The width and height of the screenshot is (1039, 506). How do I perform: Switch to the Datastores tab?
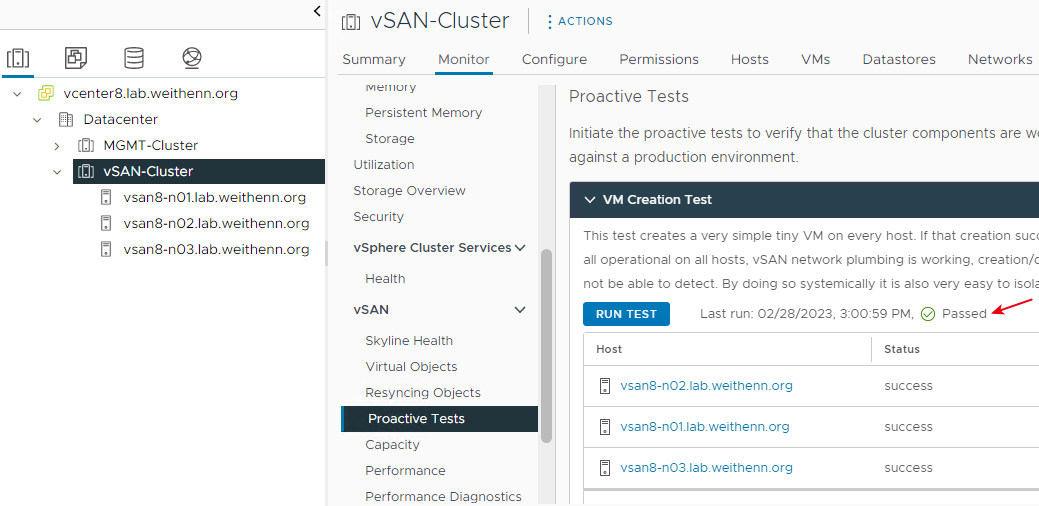[x=899, y=60]
